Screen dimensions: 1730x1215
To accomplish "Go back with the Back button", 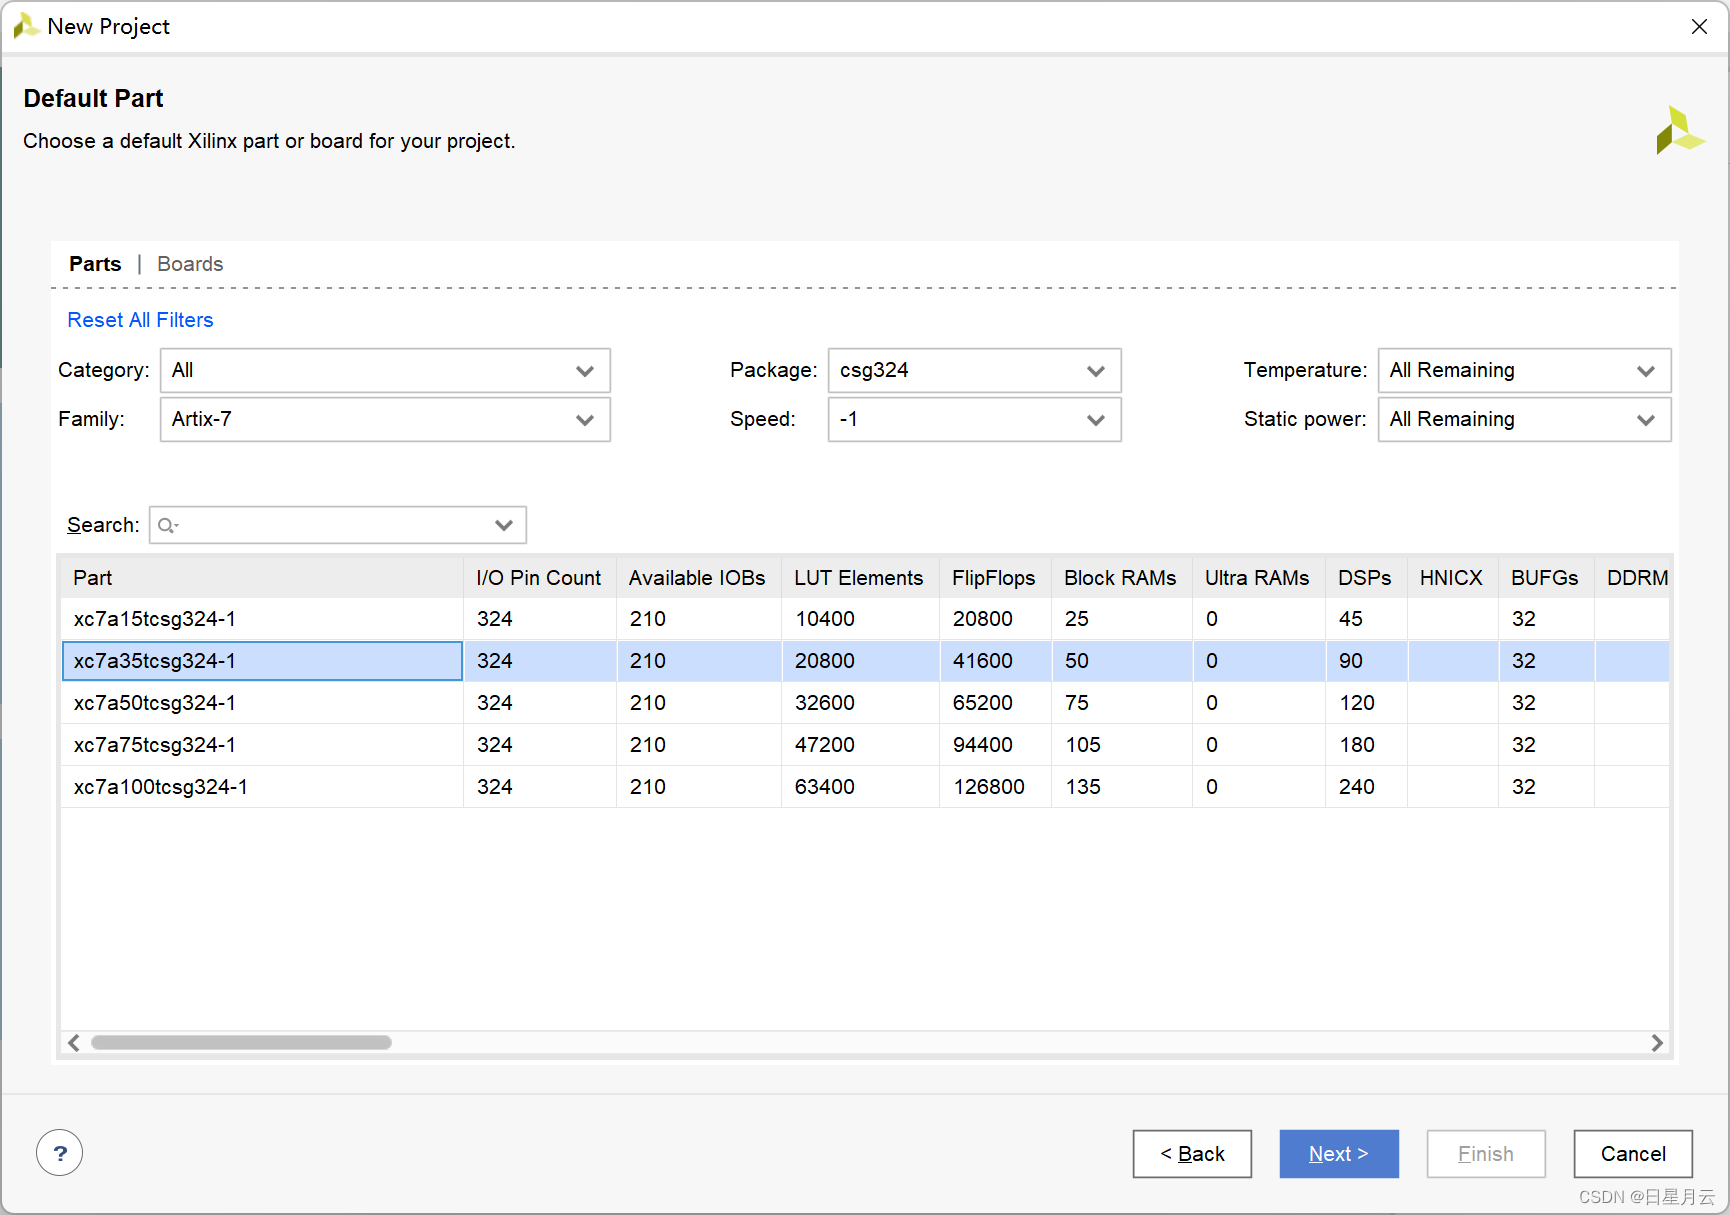I will (x=1192, y=1154).
